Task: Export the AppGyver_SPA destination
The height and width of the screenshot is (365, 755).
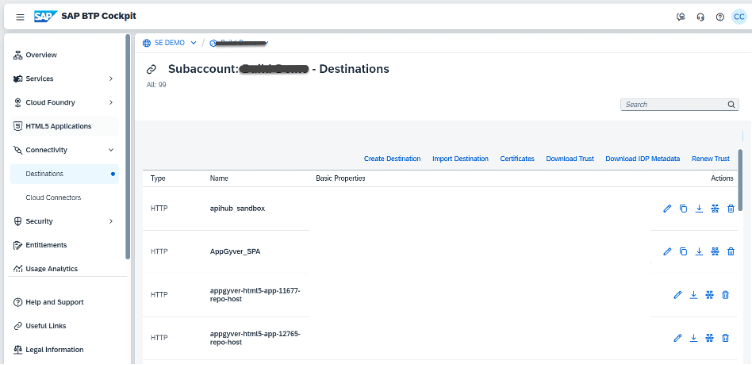Action: pyautogui.click(x=699, y=251)
